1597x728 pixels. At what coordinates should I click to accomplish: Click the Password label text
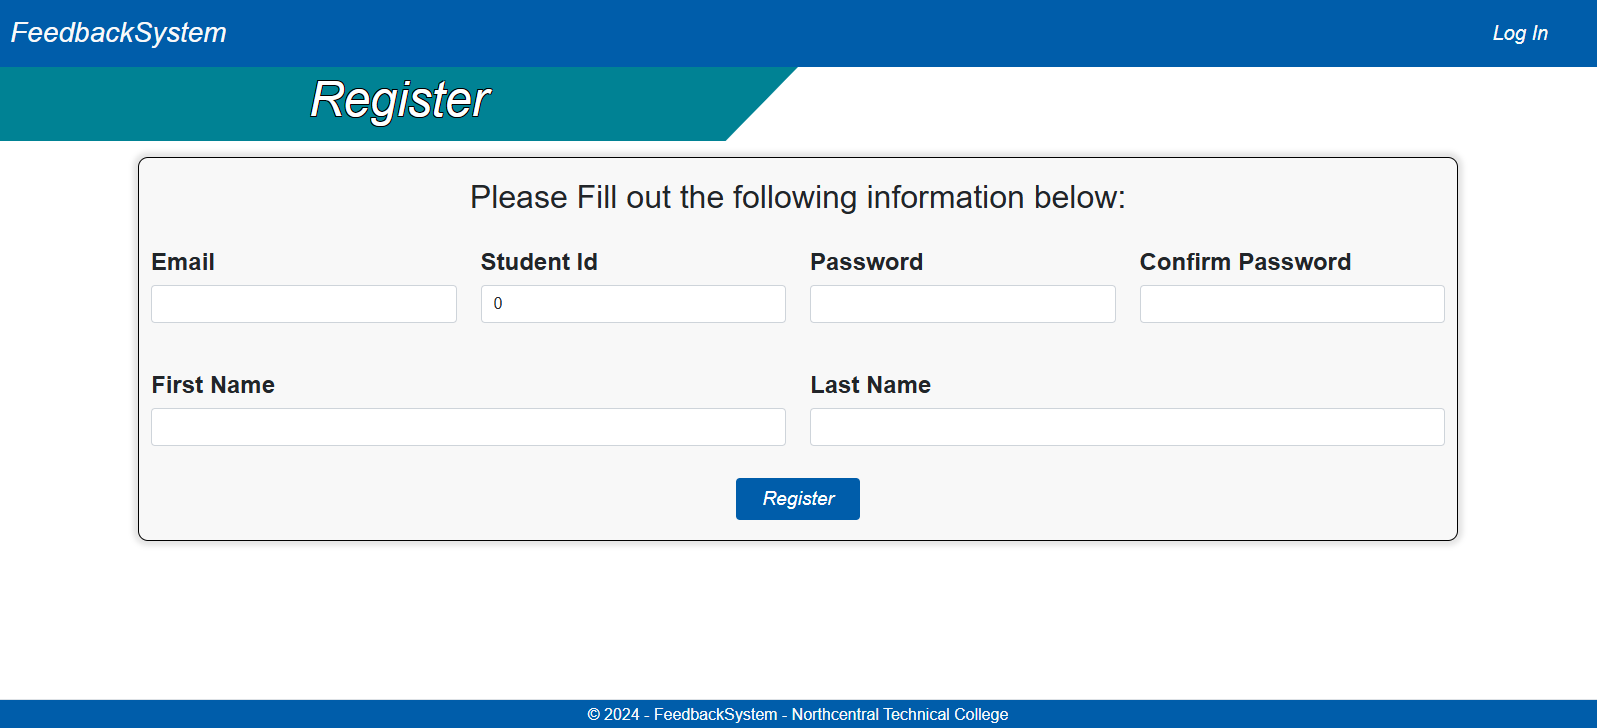[866, 262]
